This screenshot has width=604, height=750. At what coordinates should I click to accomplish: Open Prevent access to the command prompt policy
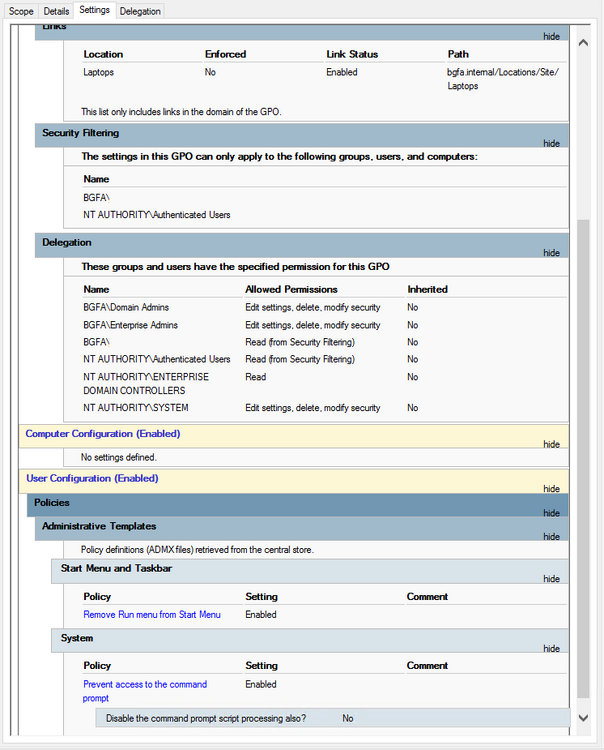click(145, 691)
